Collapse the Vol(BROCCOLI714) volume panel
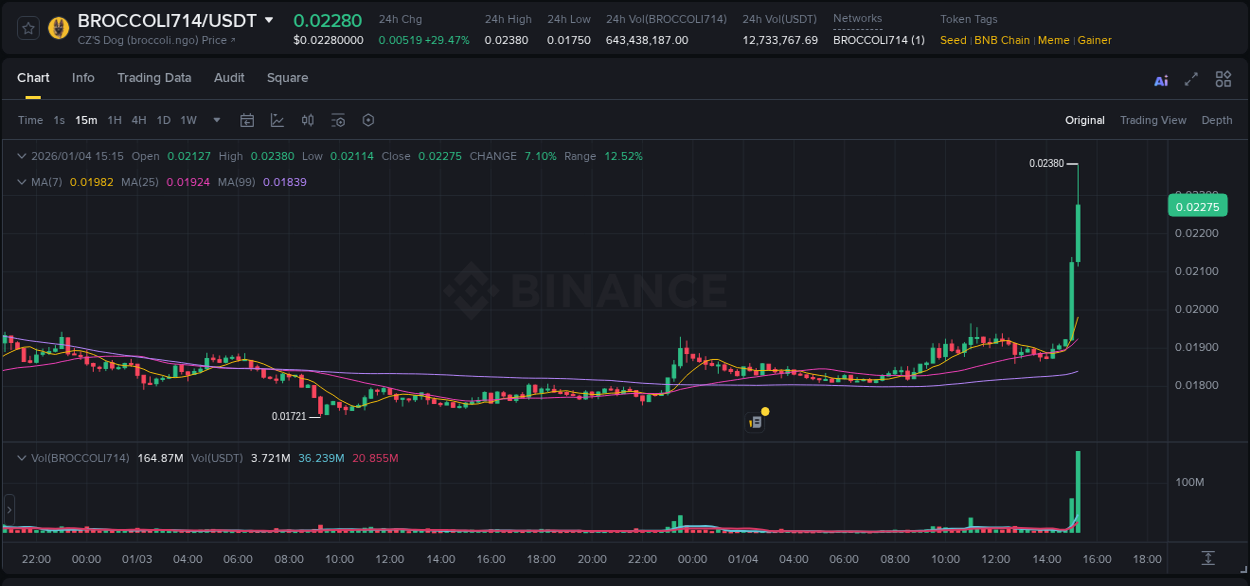1250x586 pixels. coord(22,457)
